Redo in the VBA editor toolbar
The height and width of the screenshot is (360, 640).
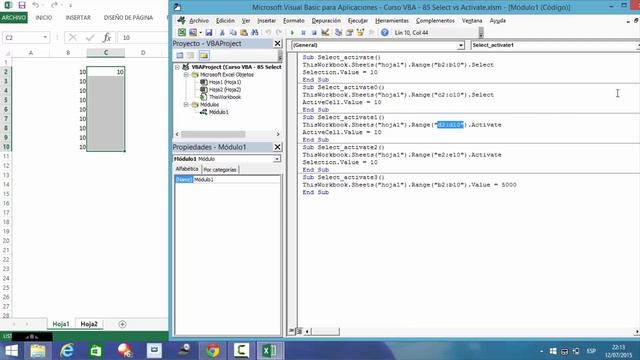pos(279,33)
